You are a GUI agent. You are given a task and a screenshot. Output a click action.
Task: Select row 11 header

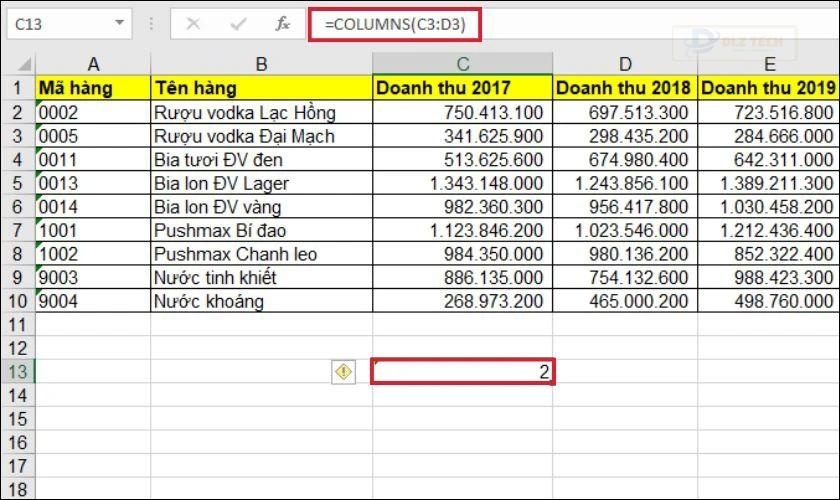click(x=18, y=325)
